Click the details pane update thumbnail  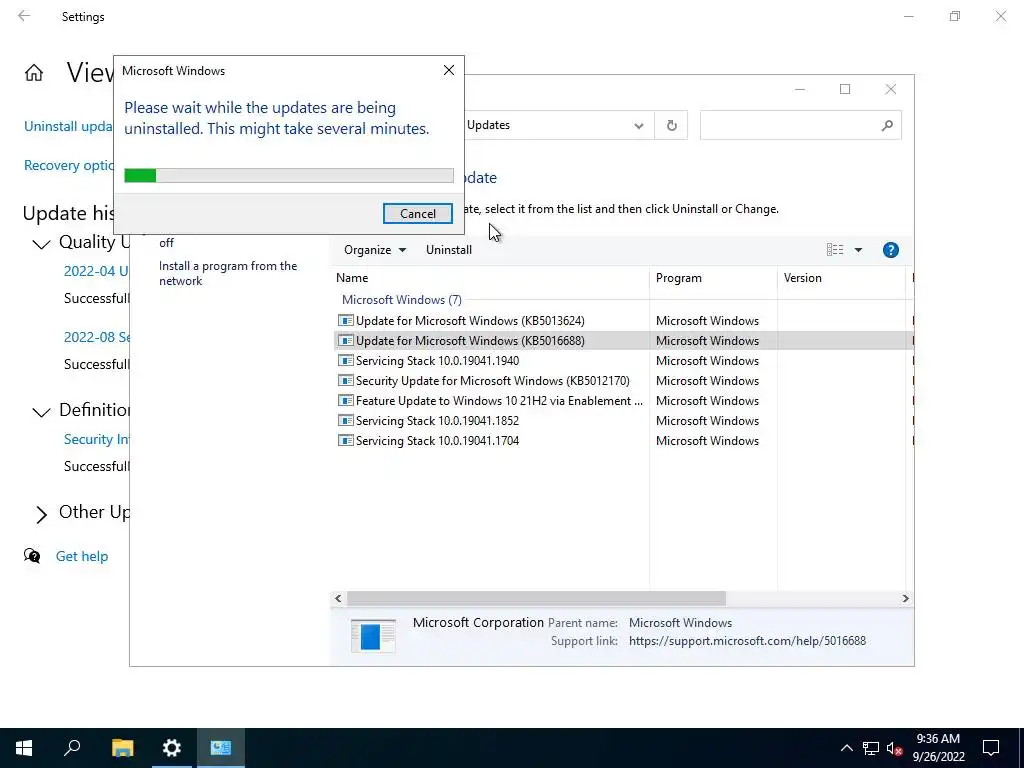tap(373, 636)
